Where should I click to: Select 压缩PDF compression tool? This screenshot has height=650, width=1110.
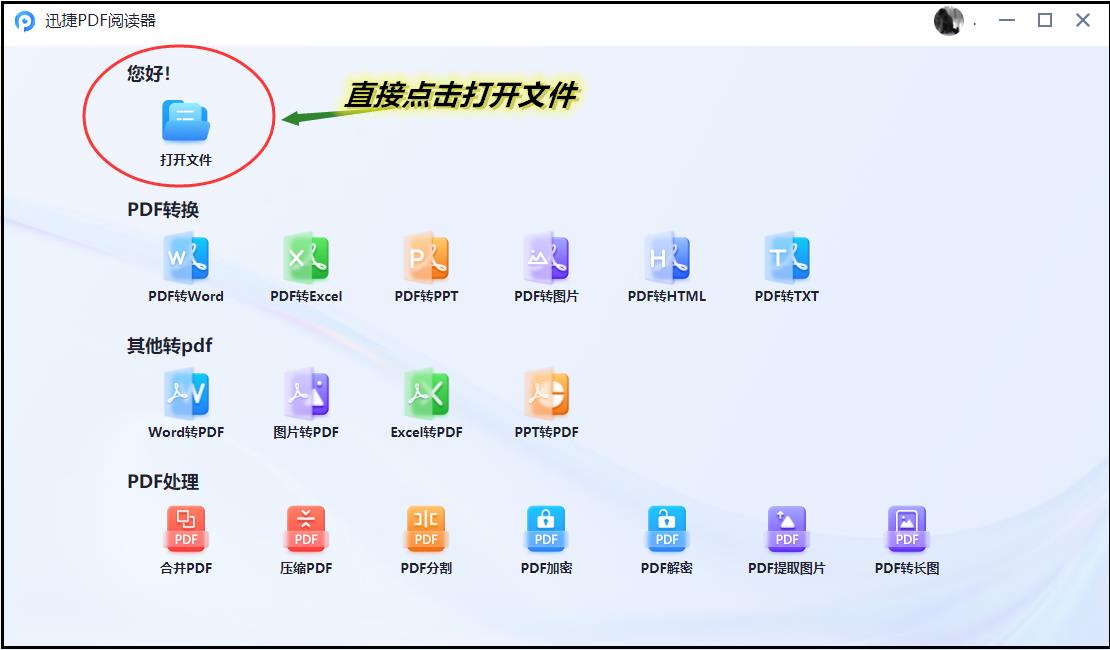point(306,529)
